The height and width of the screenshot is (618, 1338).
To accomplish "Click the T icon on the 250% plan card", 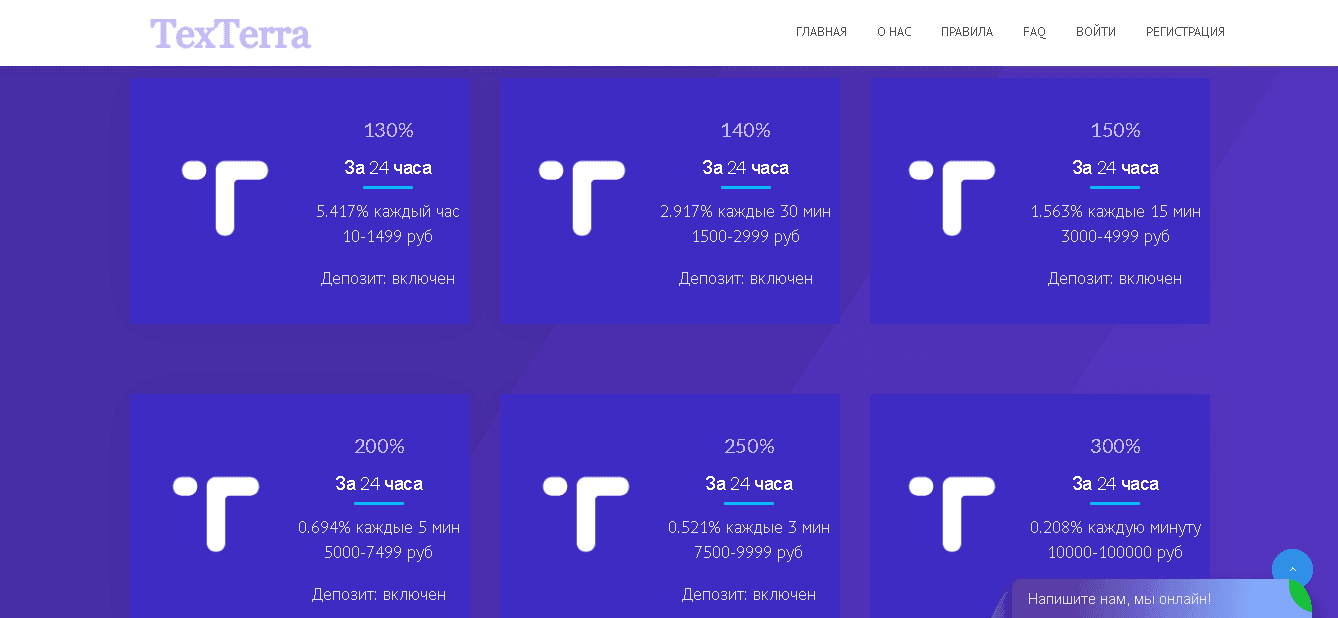I will [585, 513].
